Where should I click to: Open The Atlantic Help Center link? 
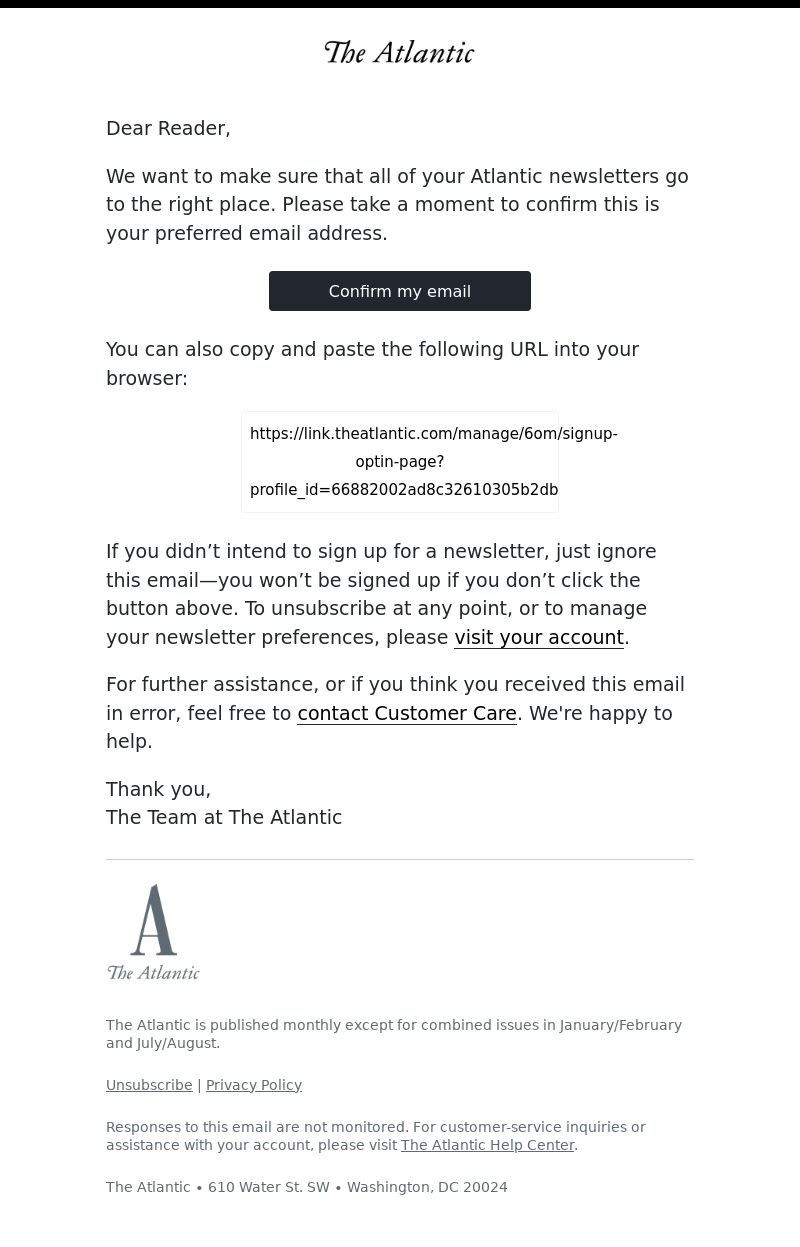pyautogui.click(x=488, y=1145)
